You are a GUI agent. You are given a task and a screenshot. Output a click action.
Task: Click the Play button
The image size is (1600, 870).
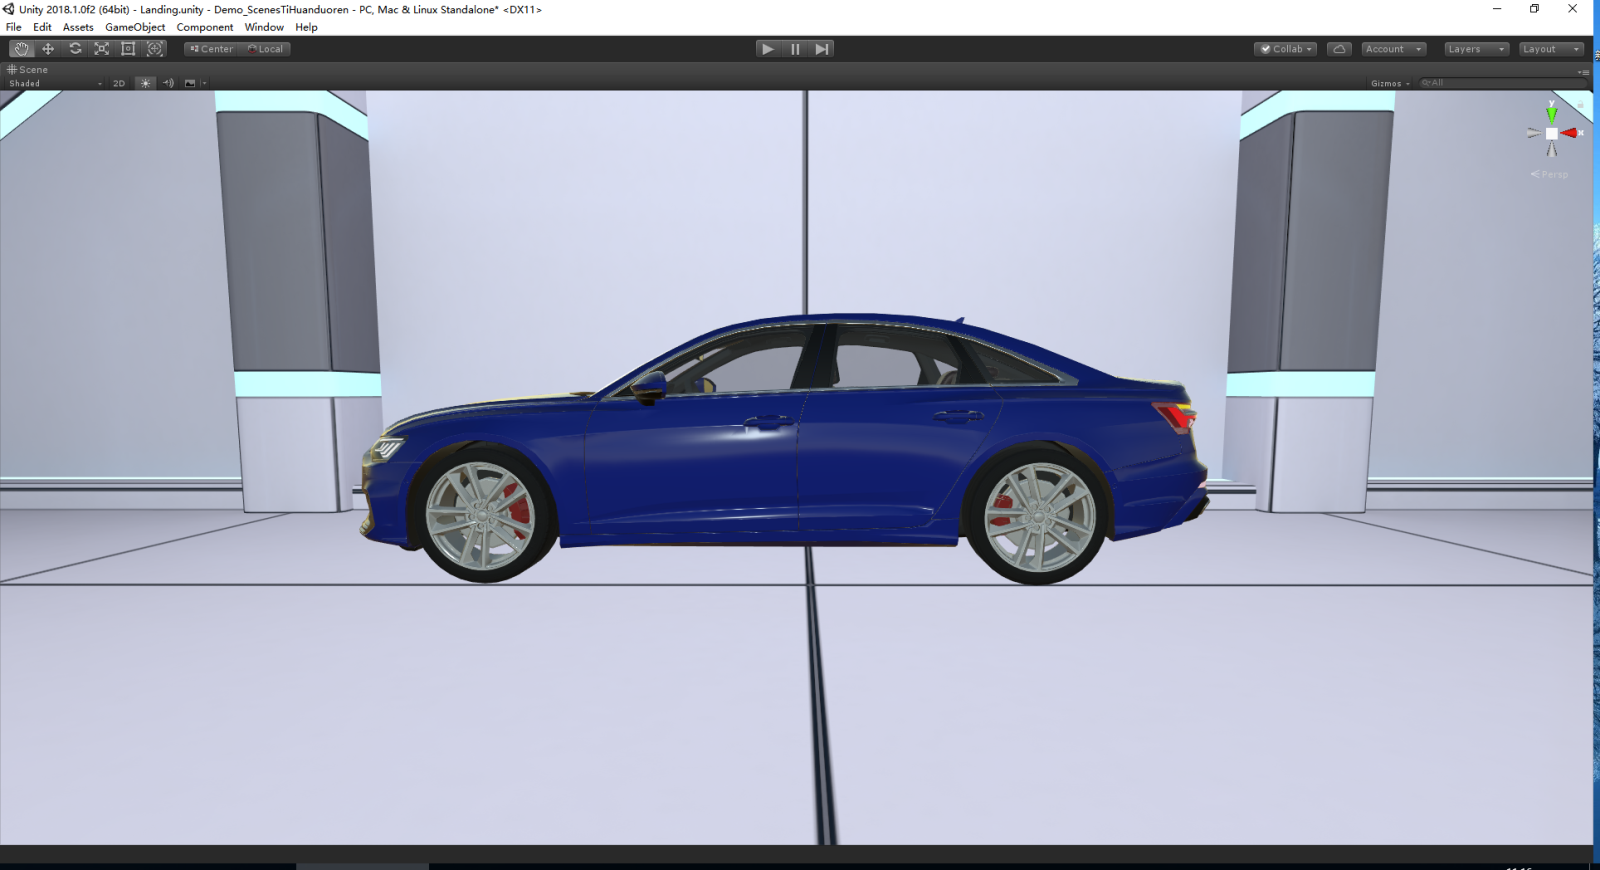[767, 49]
